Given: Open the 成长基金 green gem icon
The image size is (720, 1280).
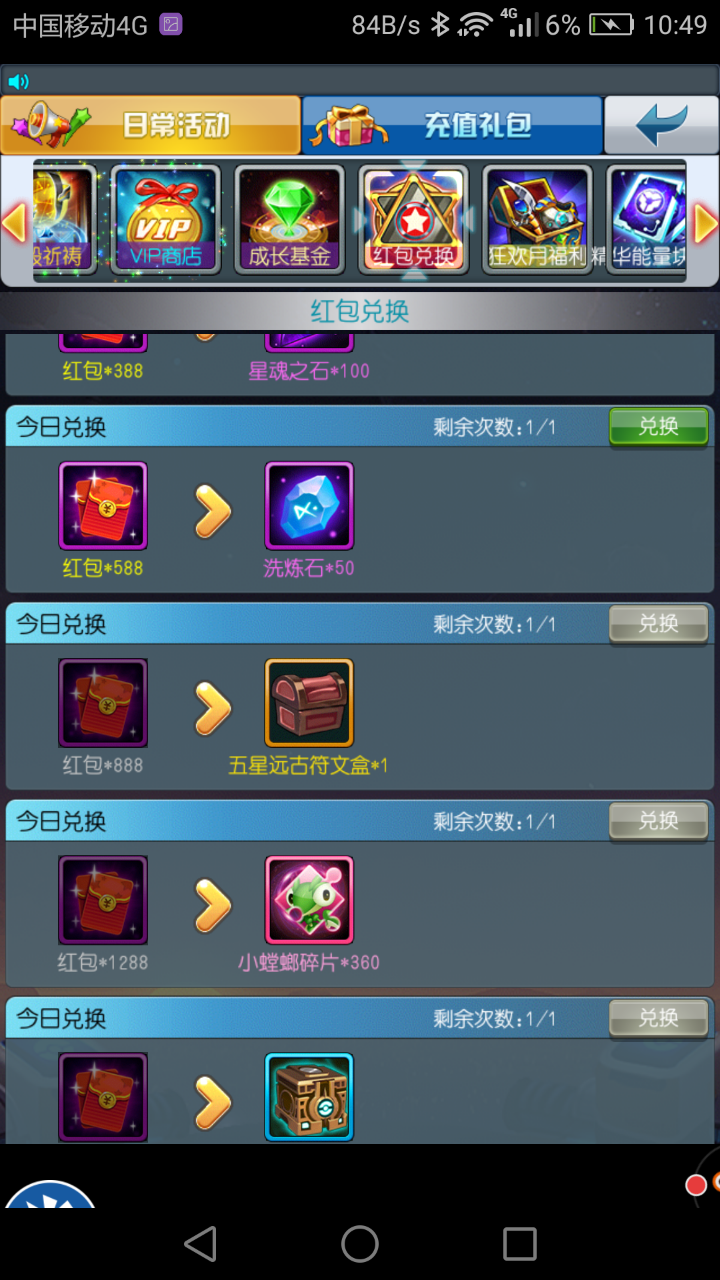Looking at the screenshot, I should tap(290, 218).
